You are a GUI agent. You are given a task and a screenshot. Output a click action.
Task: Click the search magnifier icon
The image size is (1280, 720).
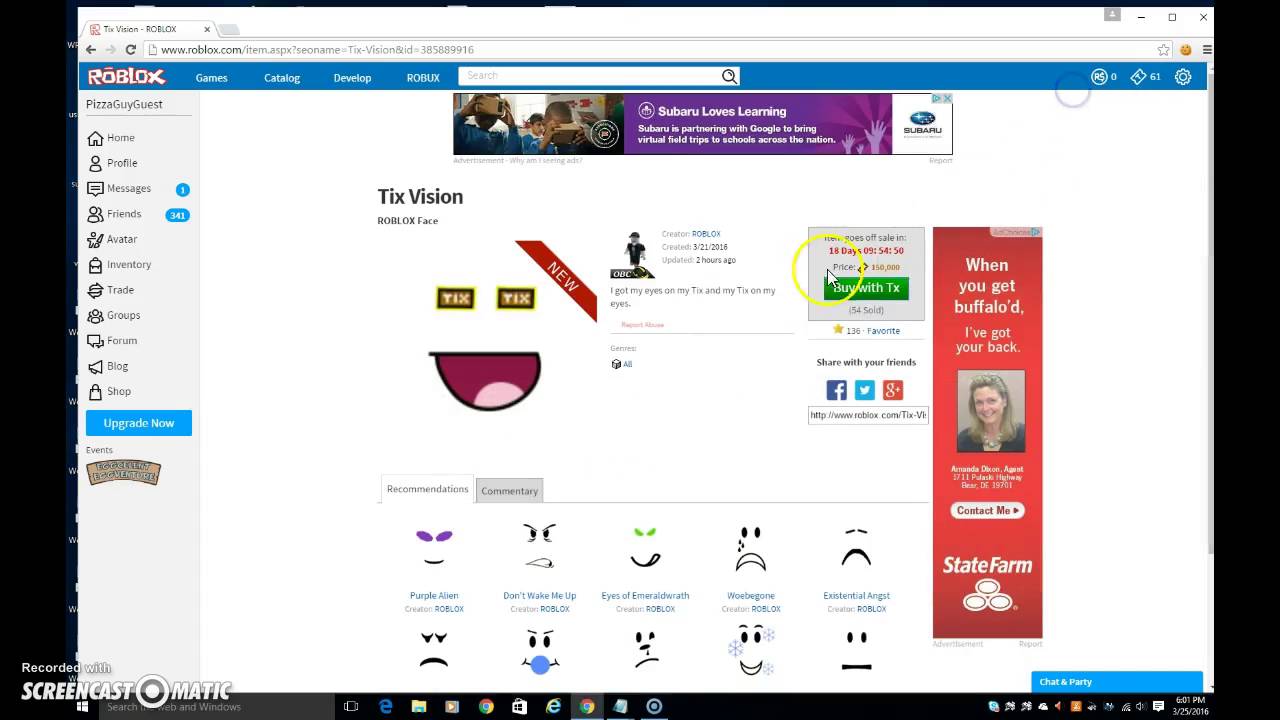(x=729, y=76)
